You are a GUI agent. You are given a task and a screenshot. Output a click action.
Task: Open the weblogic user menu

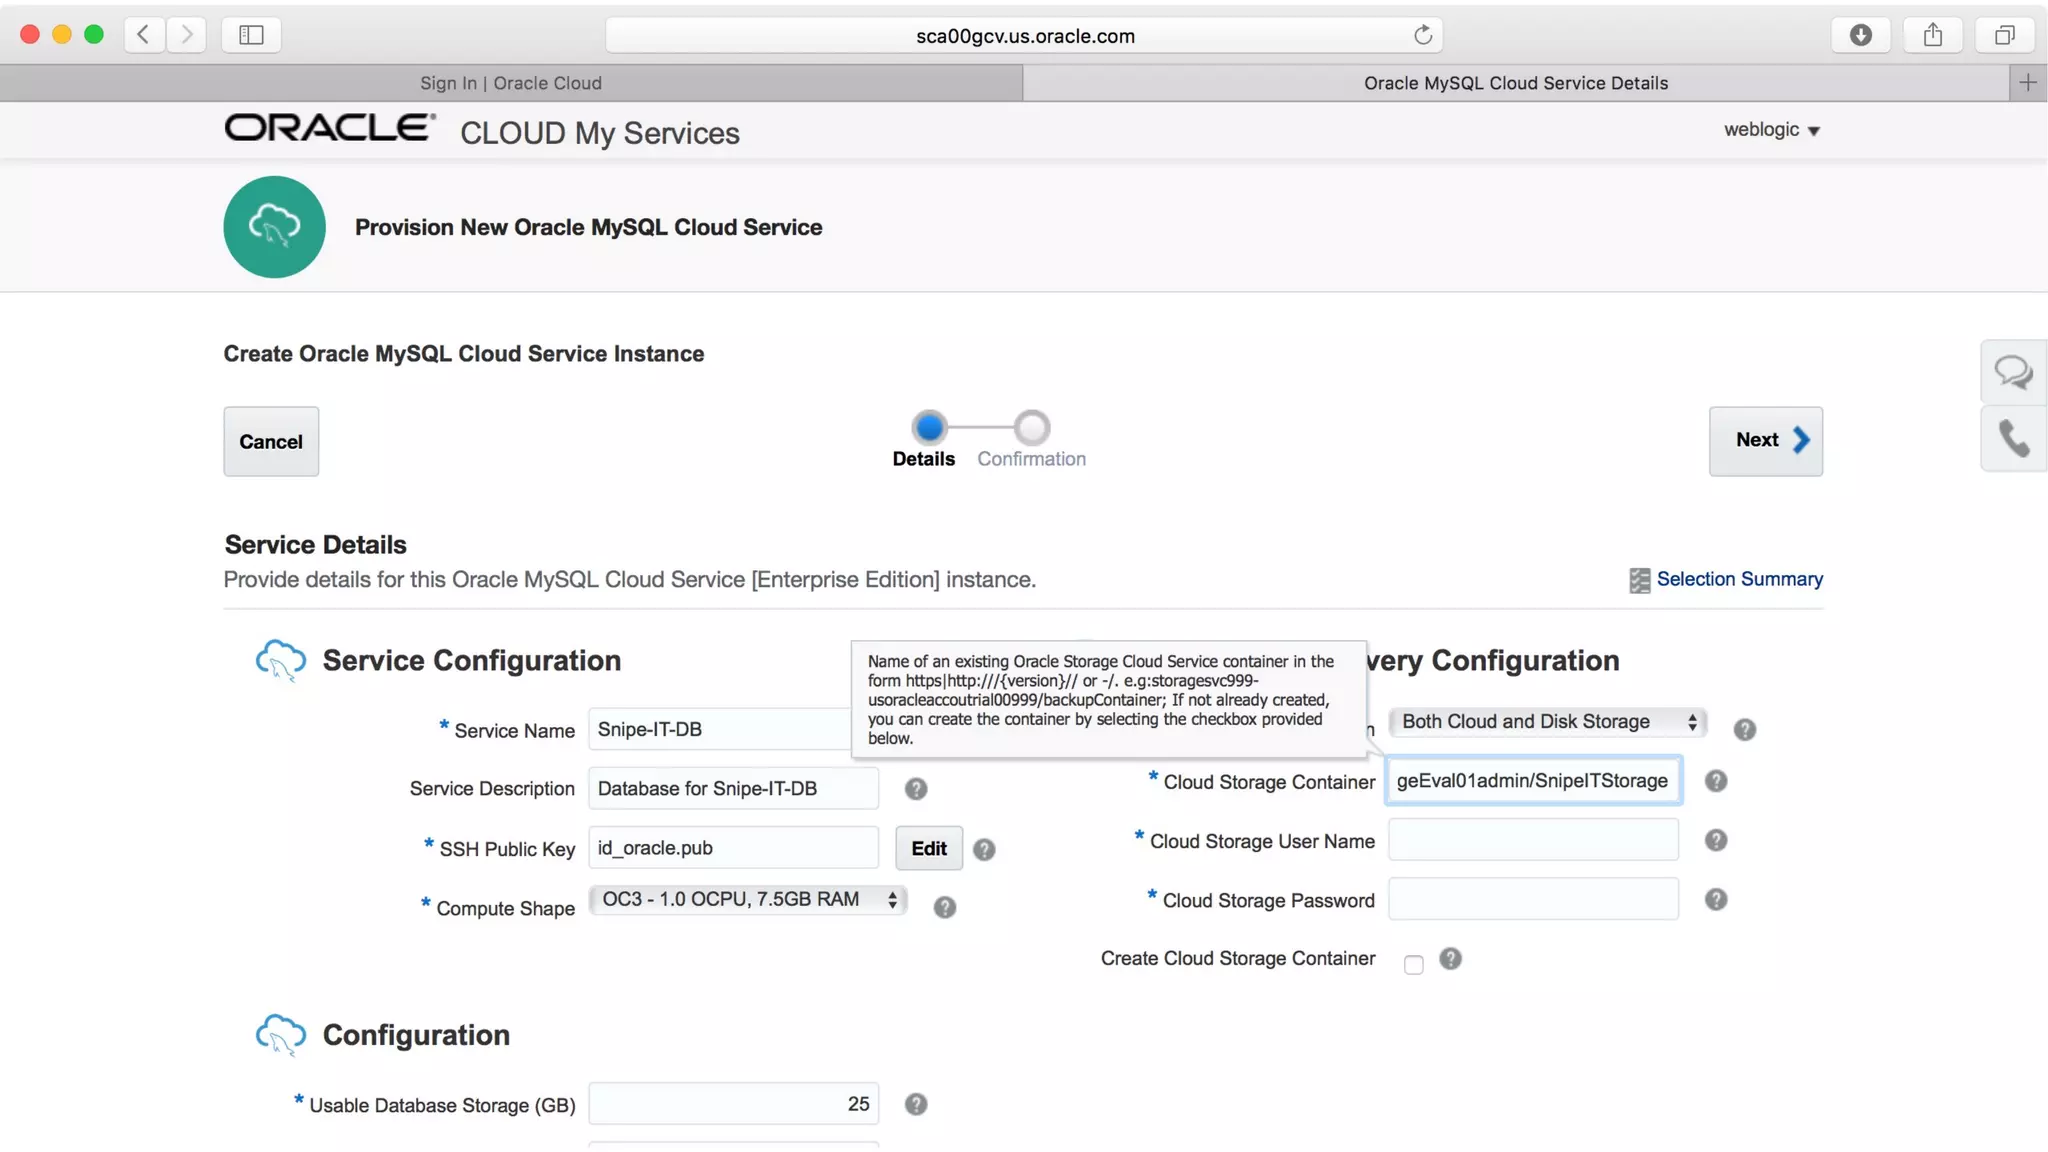tap(1771, 130)
